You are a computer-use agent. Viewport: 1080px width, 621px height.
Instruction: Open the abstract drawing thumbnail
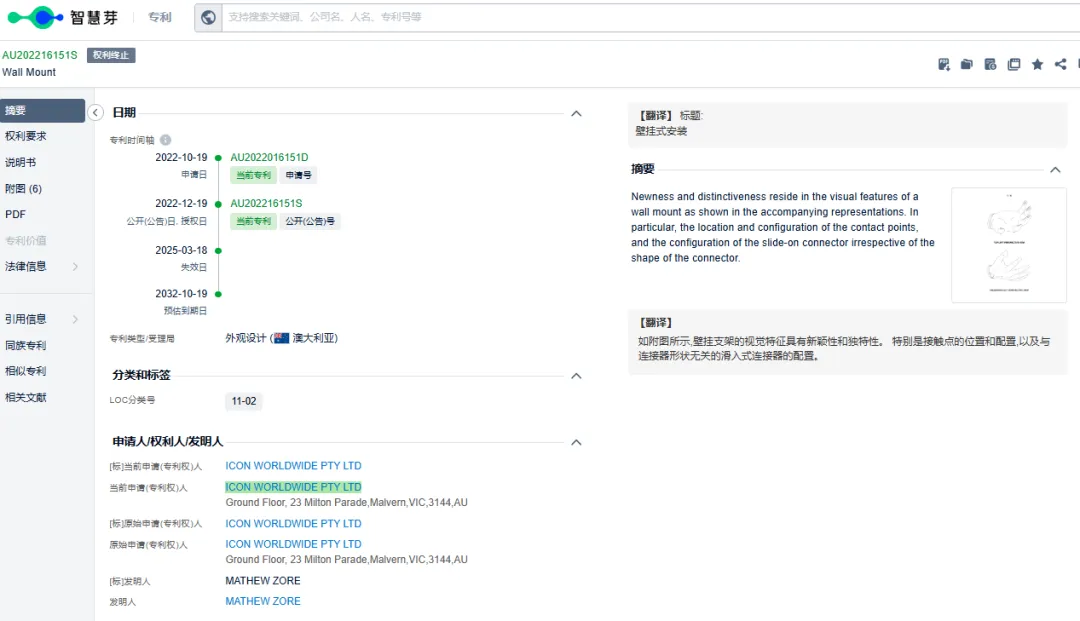[1009, 245]
